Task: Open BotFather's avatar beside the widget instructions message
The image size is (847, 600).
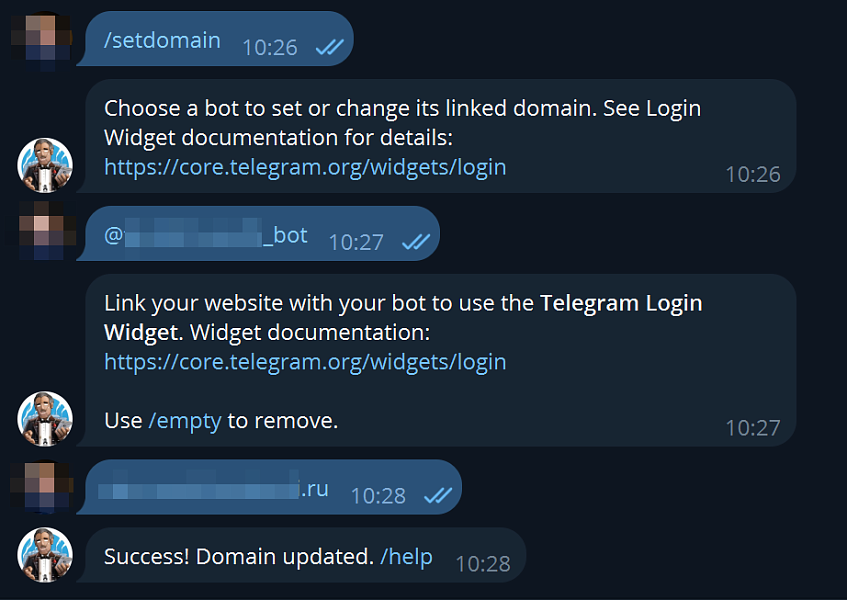Action: 44,419
